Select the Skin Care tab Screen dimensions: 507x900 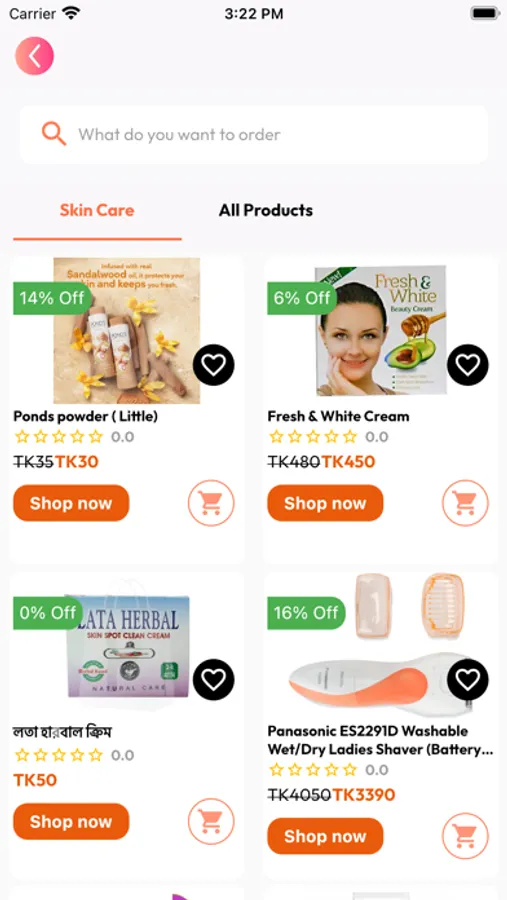coord(97,210)
